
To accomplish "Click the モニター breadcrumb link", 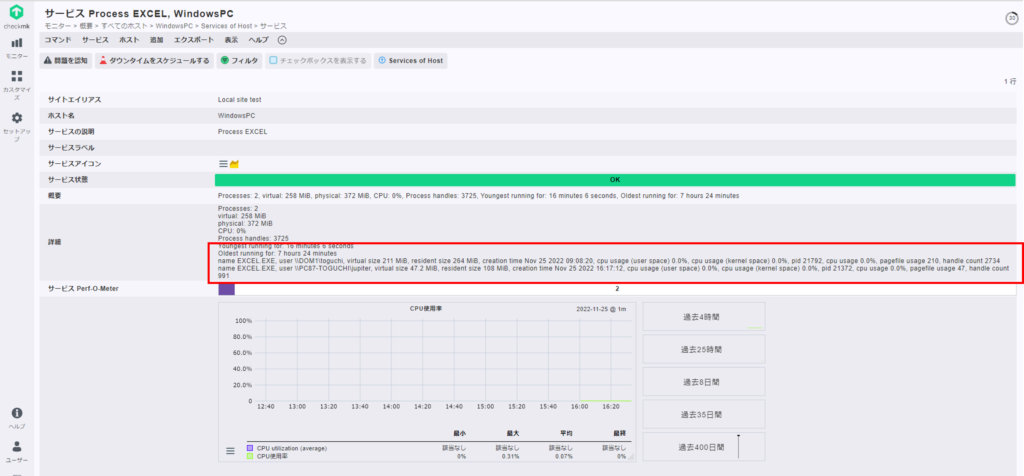I will [x=56, y=26].
